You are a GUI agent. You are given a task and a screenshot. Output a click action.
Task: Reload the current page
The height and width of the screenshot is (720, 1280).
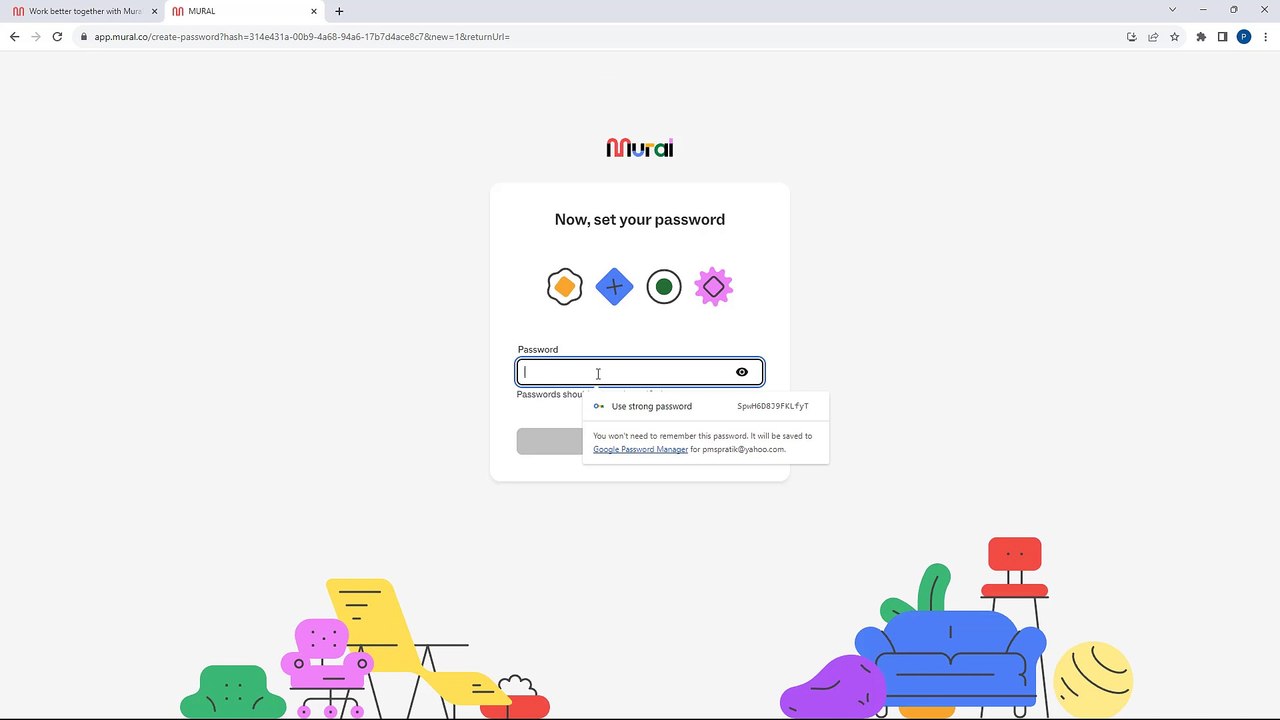[57, 37]
